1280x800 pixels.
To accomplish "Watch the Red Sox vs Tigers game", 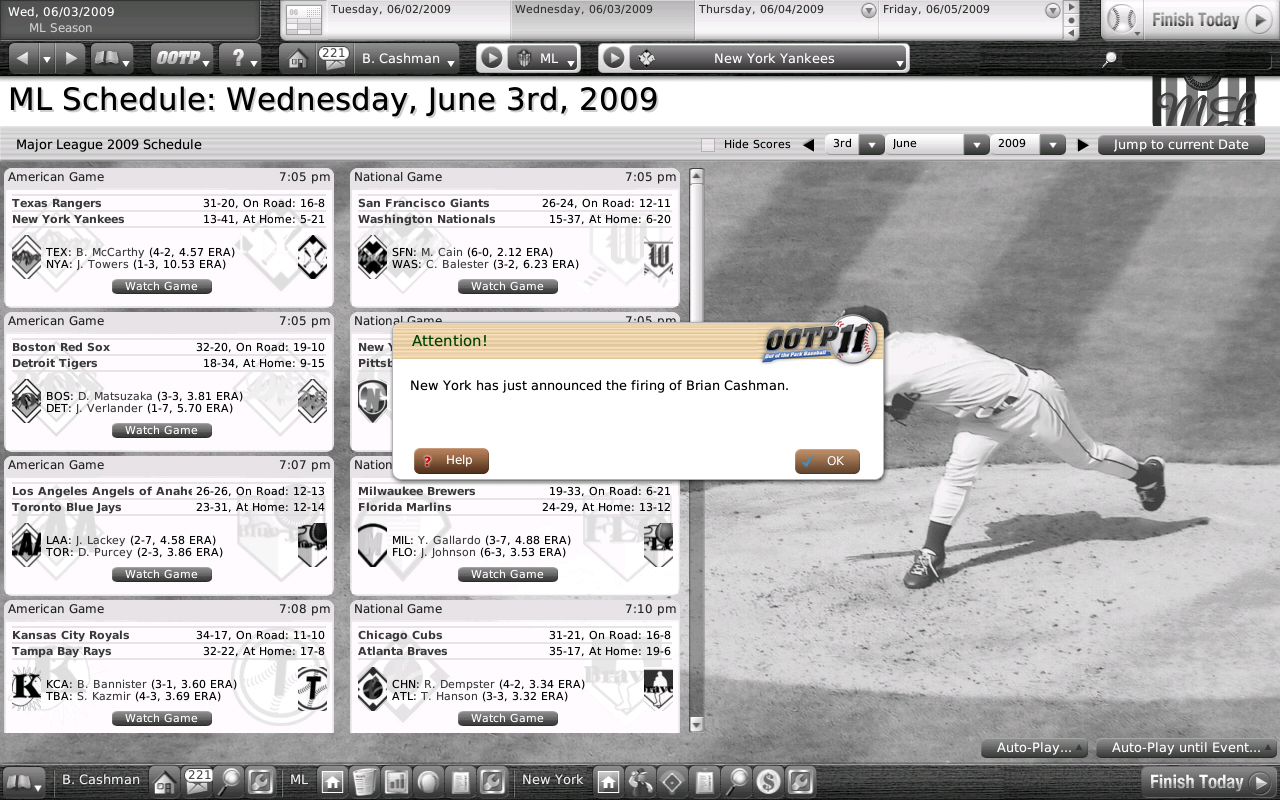I will coord(161,430).
